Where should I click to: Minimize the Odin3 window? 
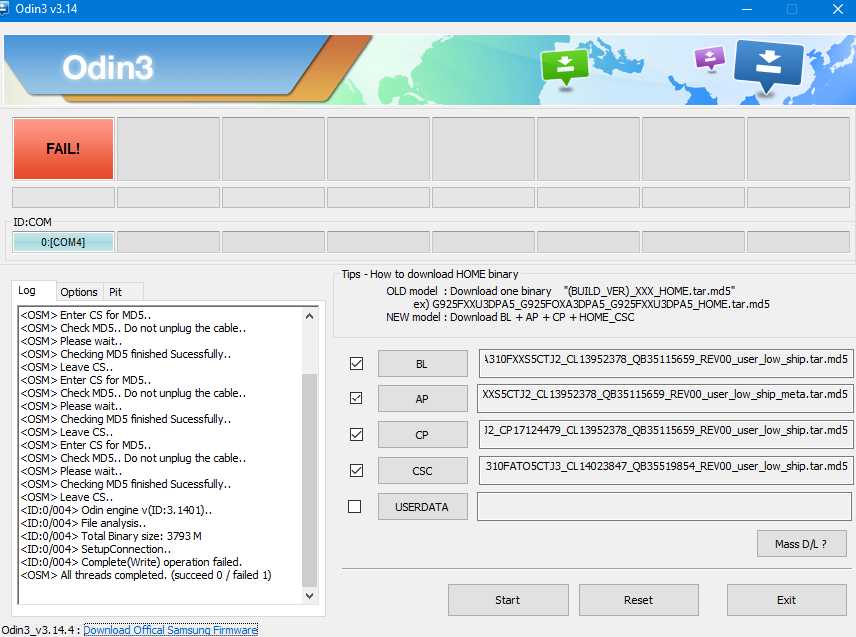(747, 9)
